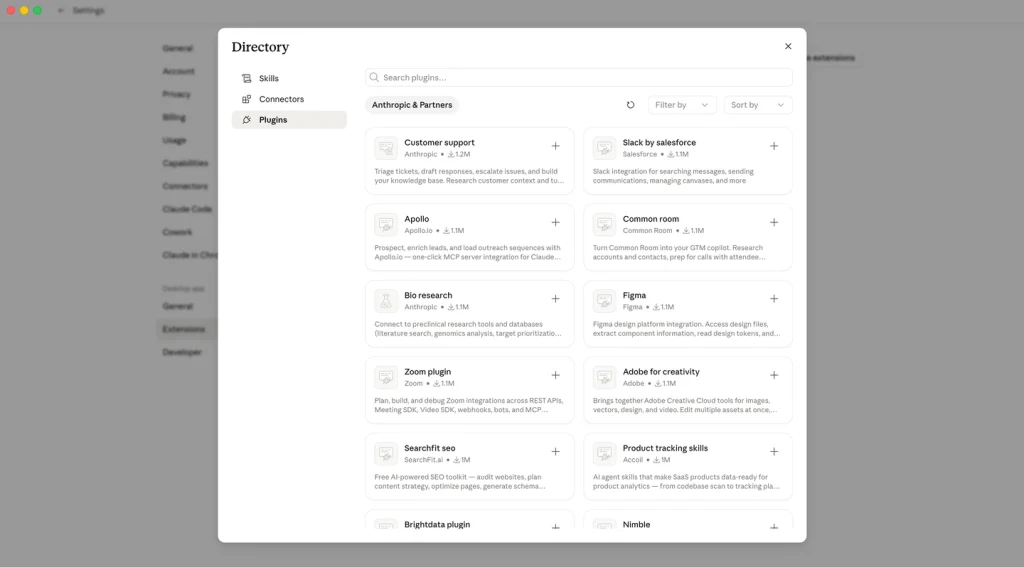
Task: Open the Nimble plugin title
Action: pyautogui.click(x=636, y=525)
